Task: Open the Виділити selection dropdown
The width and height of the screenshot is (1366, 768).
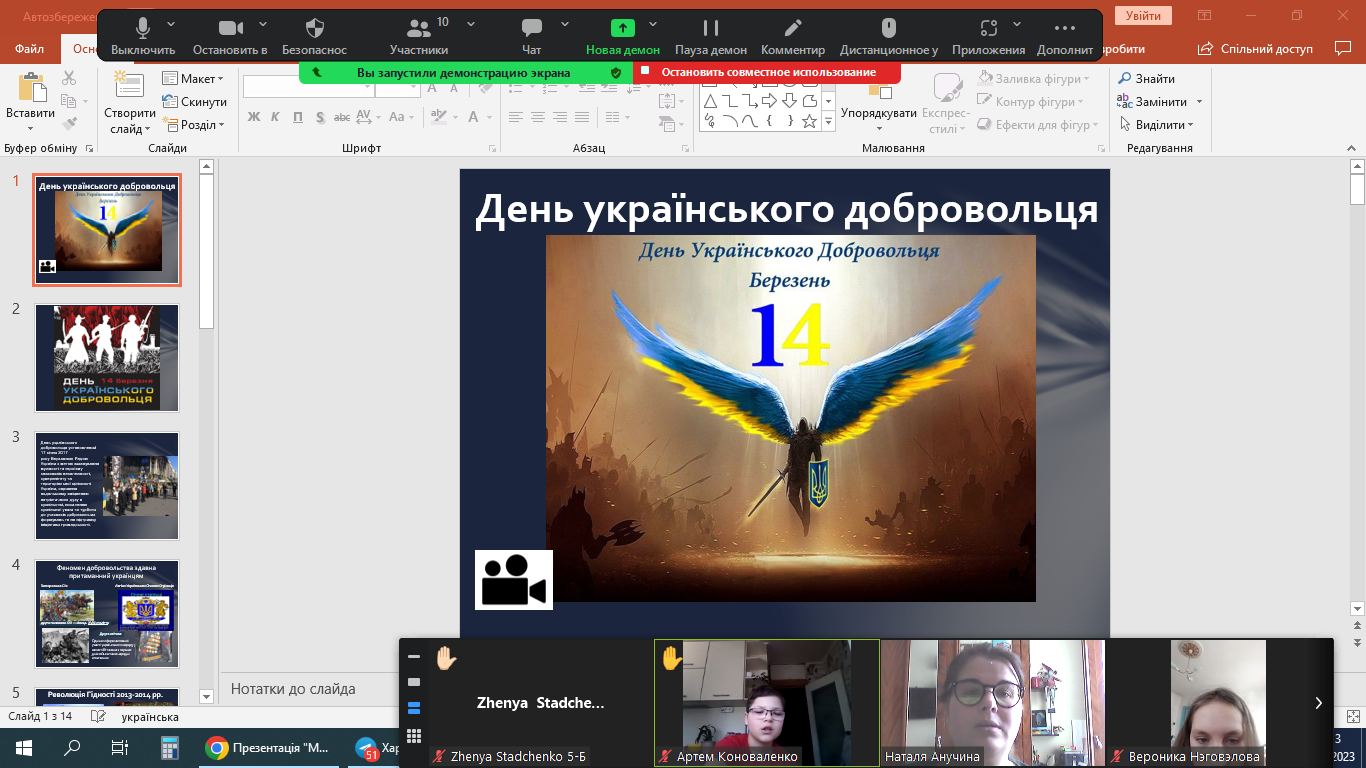Action: point(1159,125)
